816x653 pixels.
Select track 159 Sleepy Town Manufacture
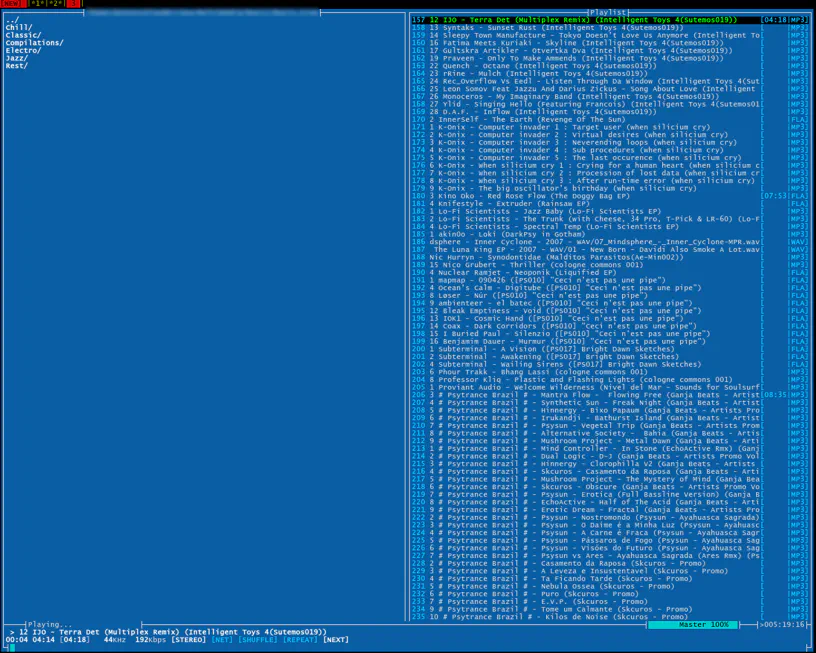pyautogui.click(x=610, y=35)
